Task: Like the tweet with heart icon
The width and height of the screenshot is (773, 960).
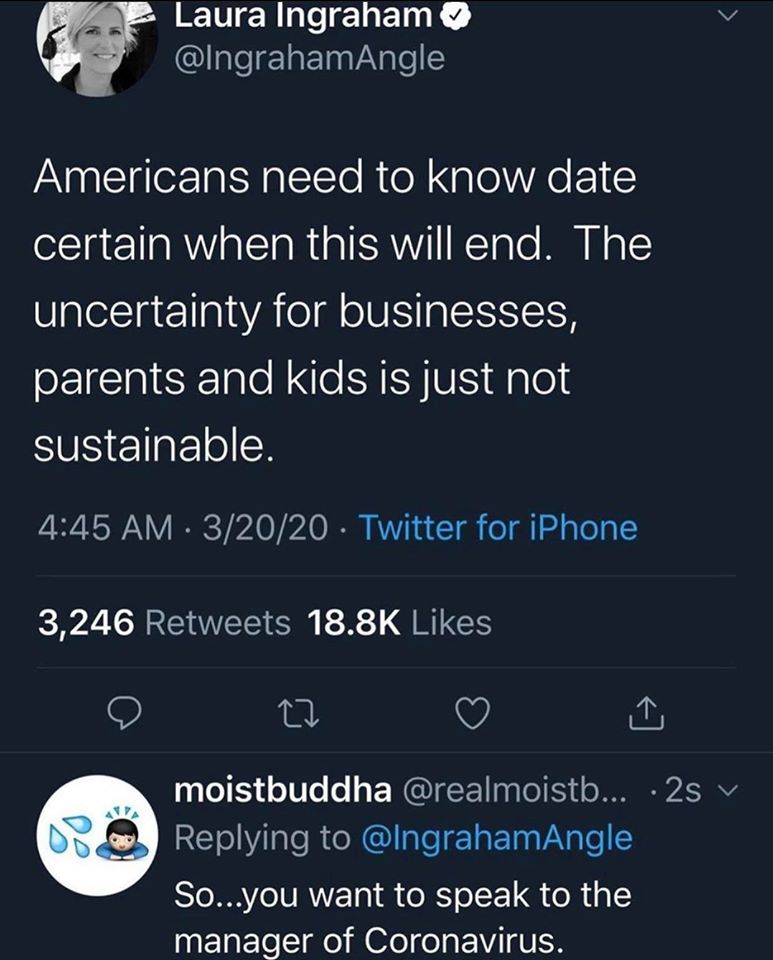Action: [x=473, y=713]
